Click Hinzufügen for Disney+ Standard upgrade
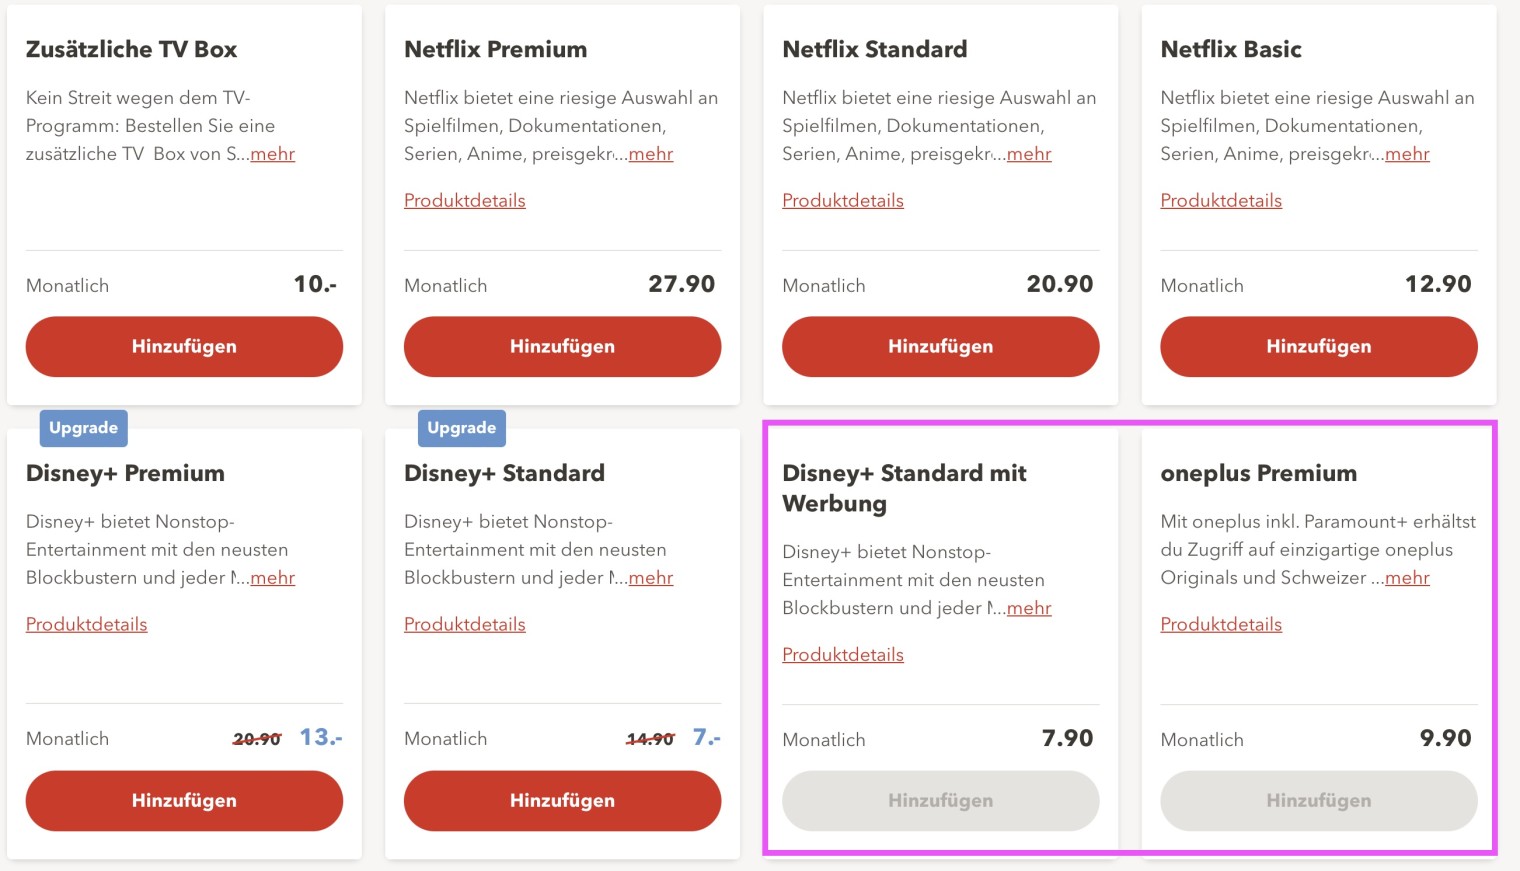 point(562,801)
